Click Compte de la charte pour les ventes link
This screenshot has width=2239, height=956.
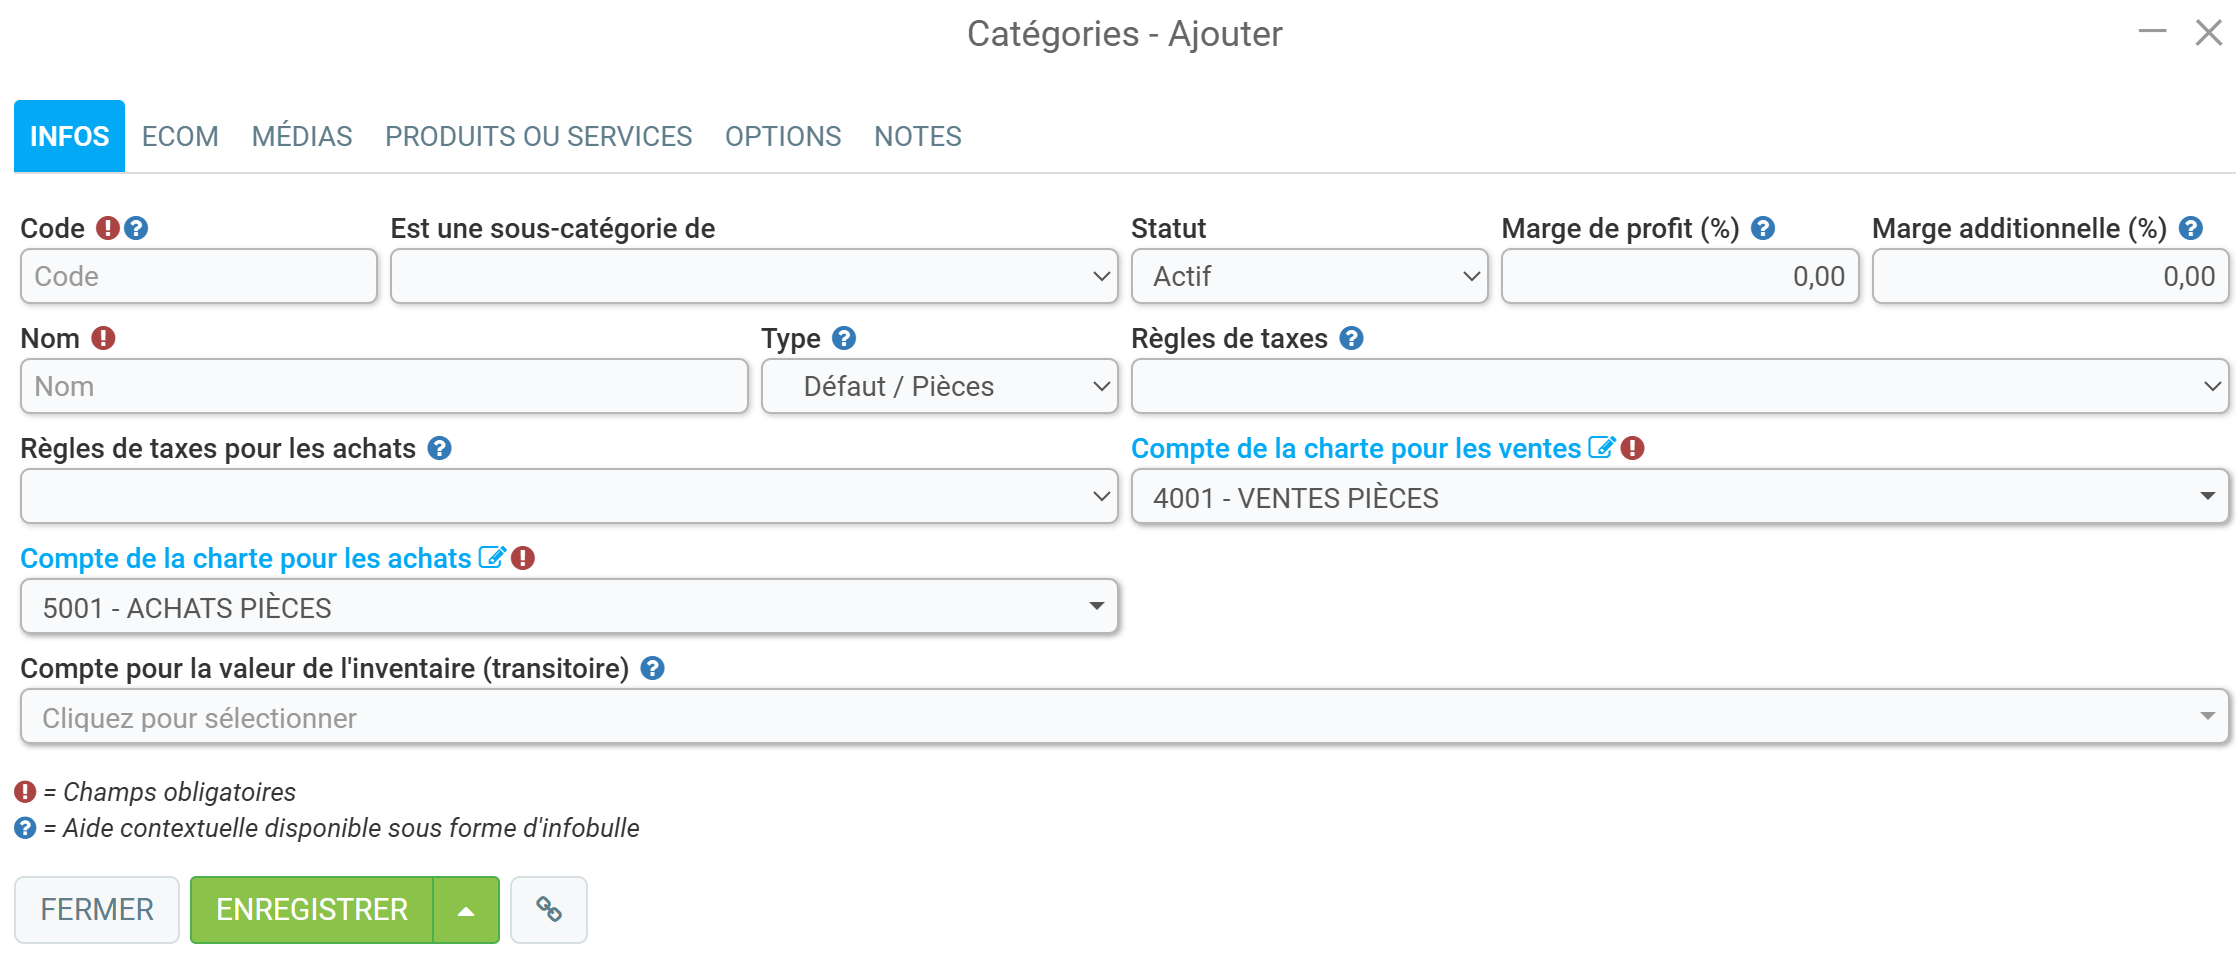1356,448
